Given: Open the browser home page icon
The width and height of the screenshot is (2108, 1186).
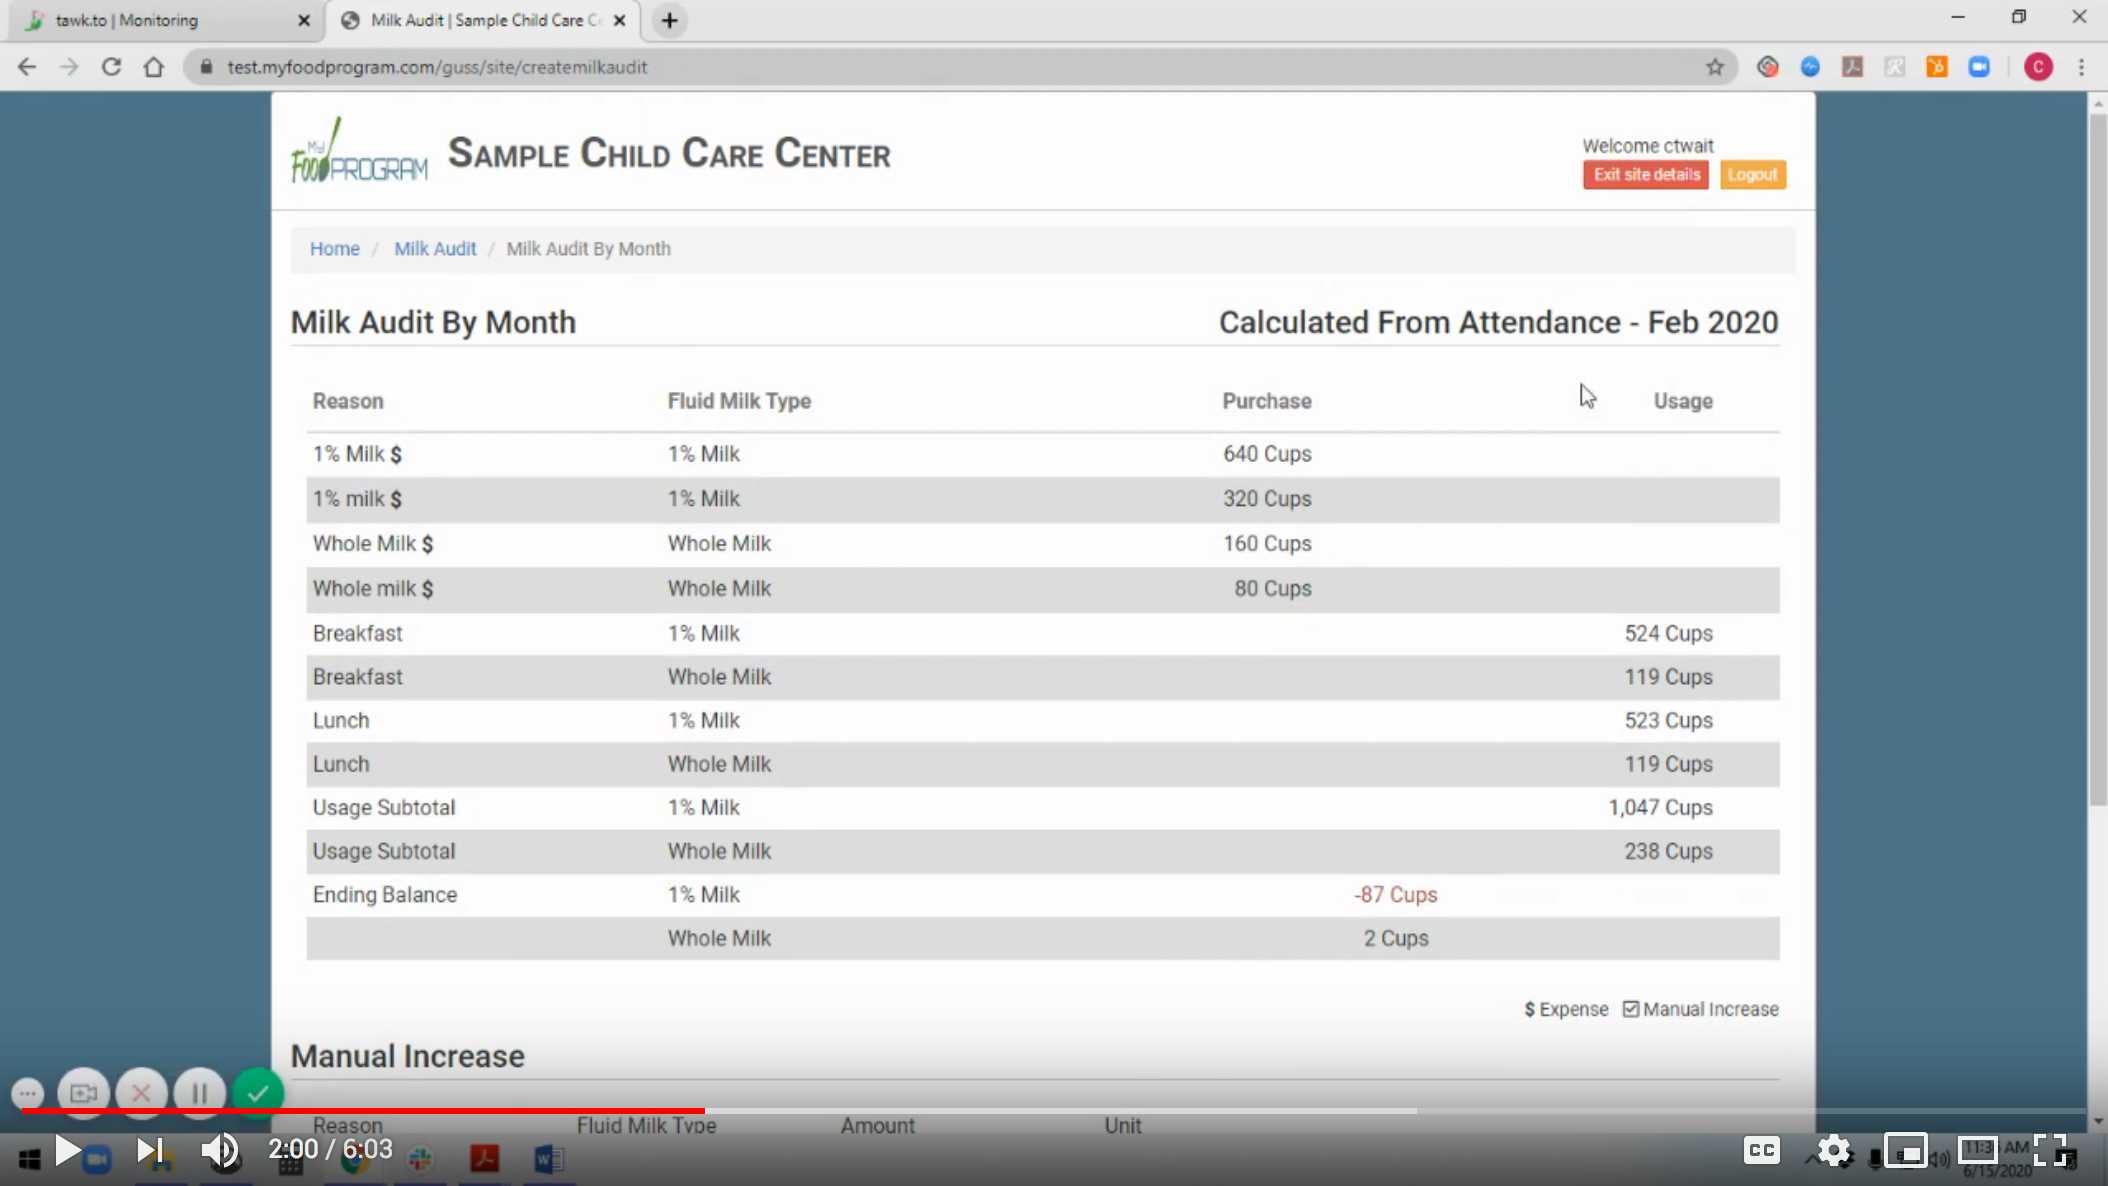Looking at the screenshot, I should 153,67.
